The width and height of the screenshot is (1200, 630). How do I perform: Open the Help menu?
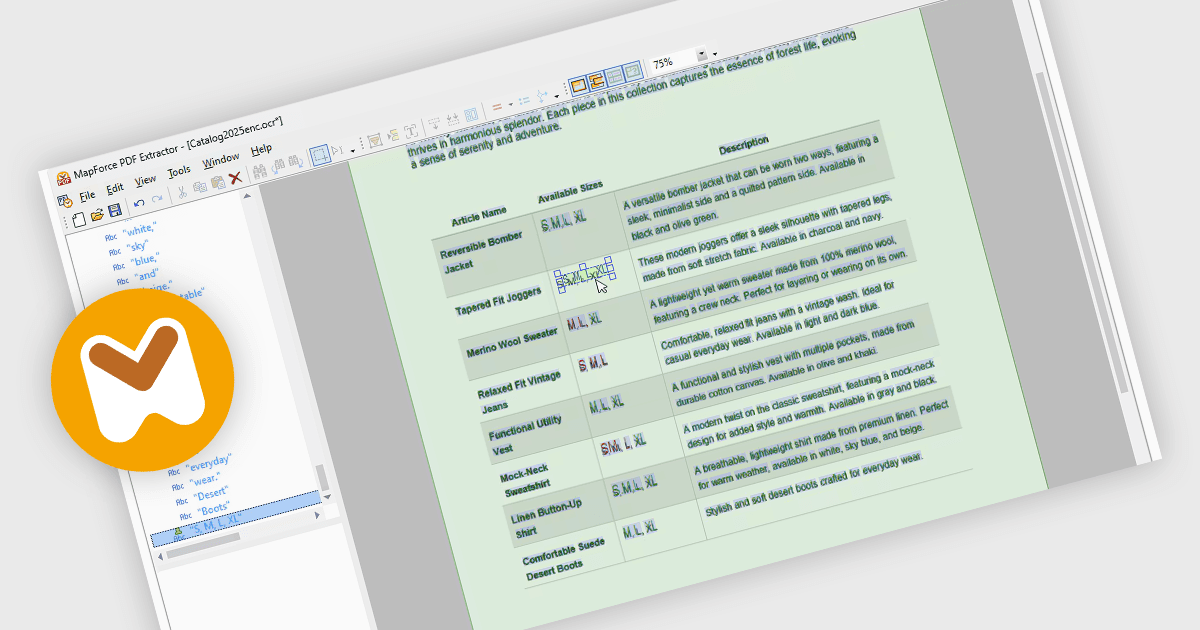pos(261,149)
